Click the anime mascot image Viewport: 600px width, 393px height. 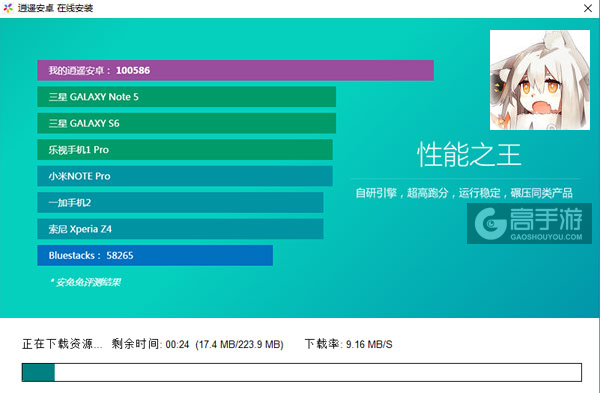[540, 80]
